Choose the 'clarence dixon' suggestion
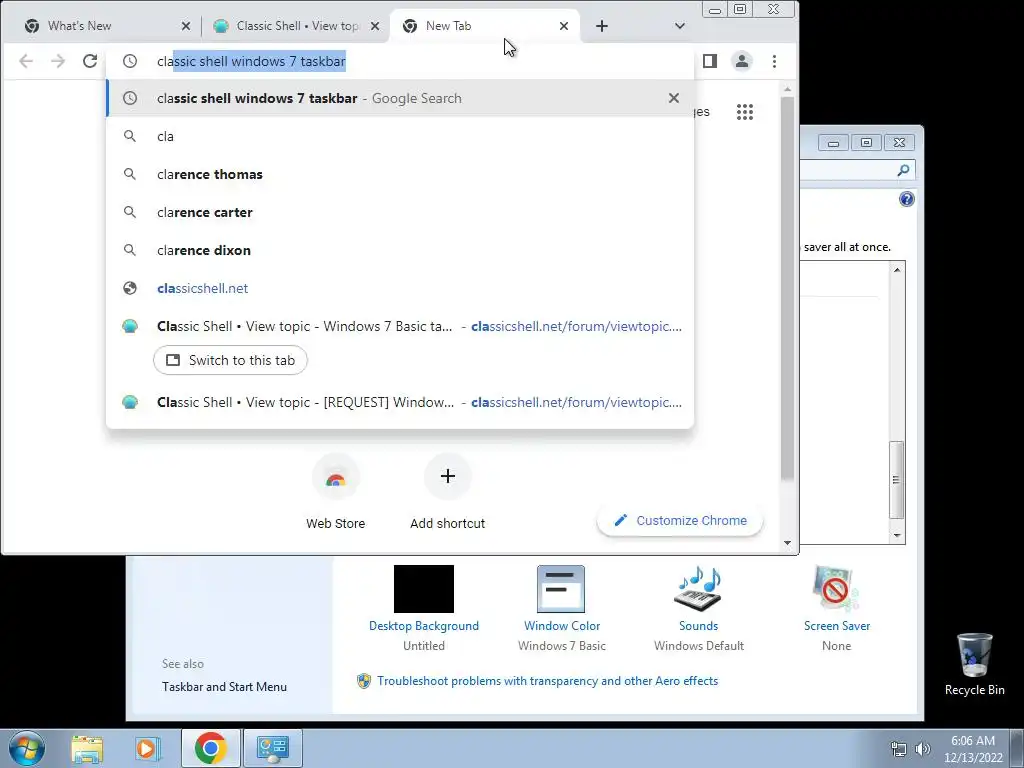This screenshot has width=1024, height=768. click(x=400, y=250)
